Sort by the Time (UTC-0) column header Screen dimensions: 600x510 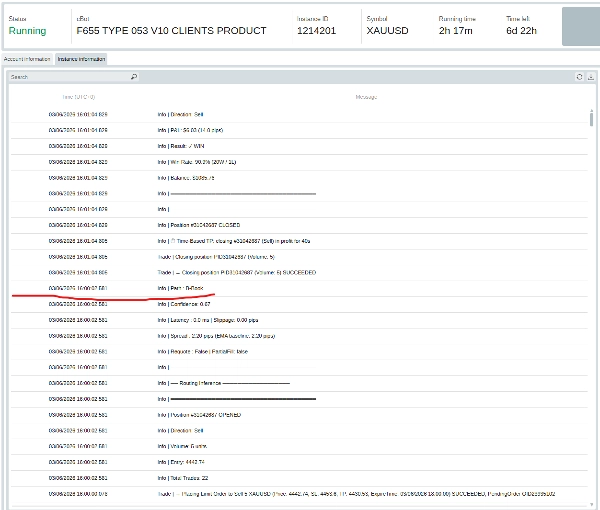[78, 97]
